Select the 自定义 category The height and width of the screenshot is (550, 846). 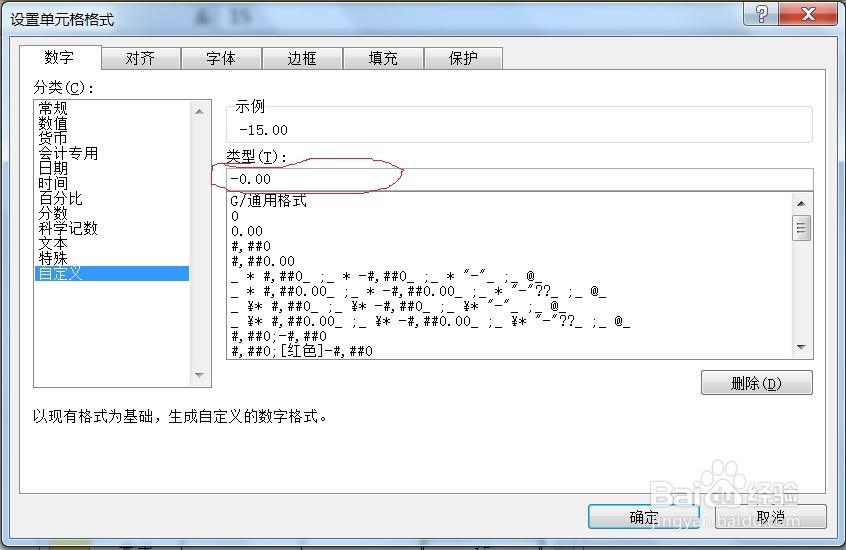tap(112, 274)
